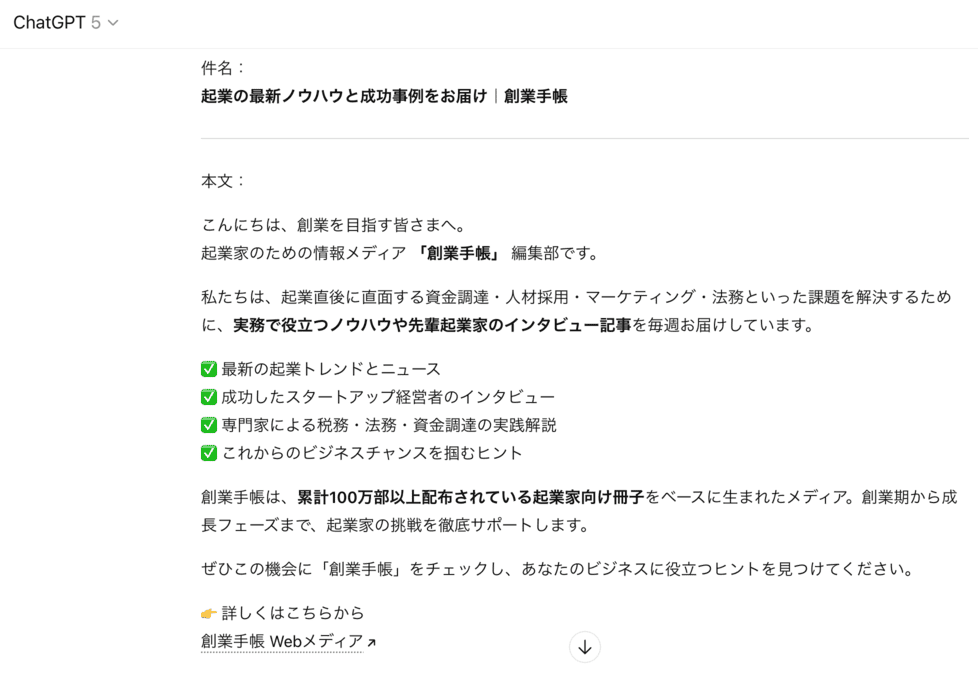
Task: Click the green check beside これからのビジネスチャンス
Action: tap(209, 453)
